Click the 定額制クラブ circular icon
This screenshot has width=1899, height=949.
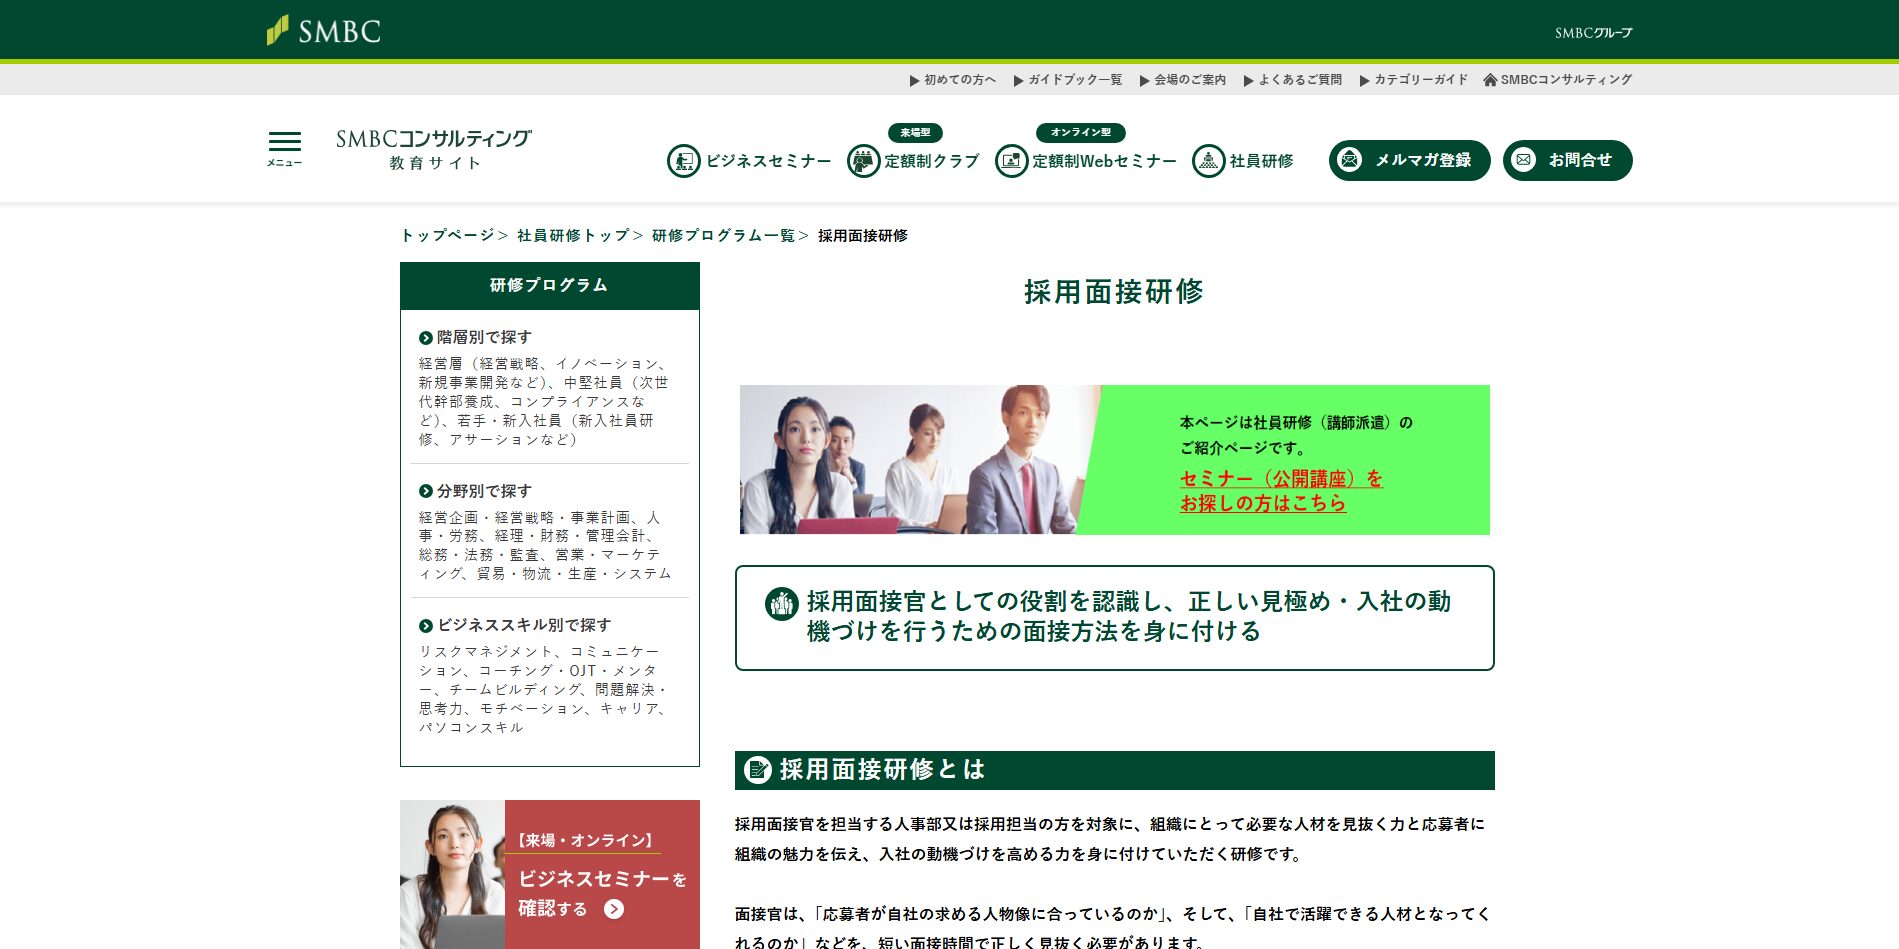(x=863, y=160)
